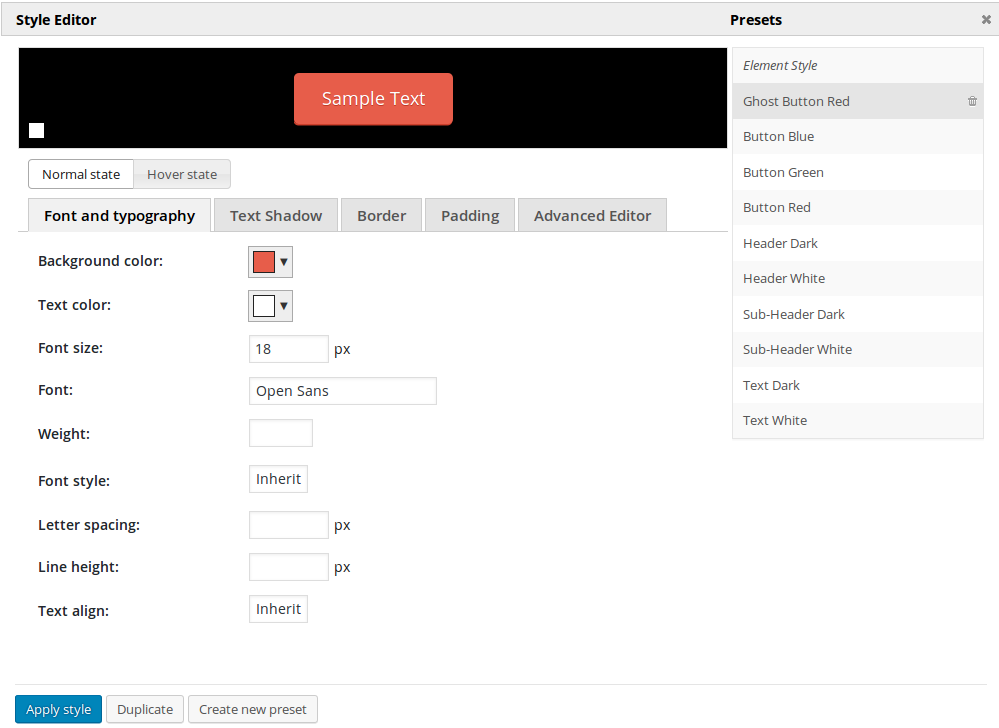Image resolution: width=999 pixels, height=728 pixels.
Task: Switch to the Advanced Editor tab
Action: (592, 214)
